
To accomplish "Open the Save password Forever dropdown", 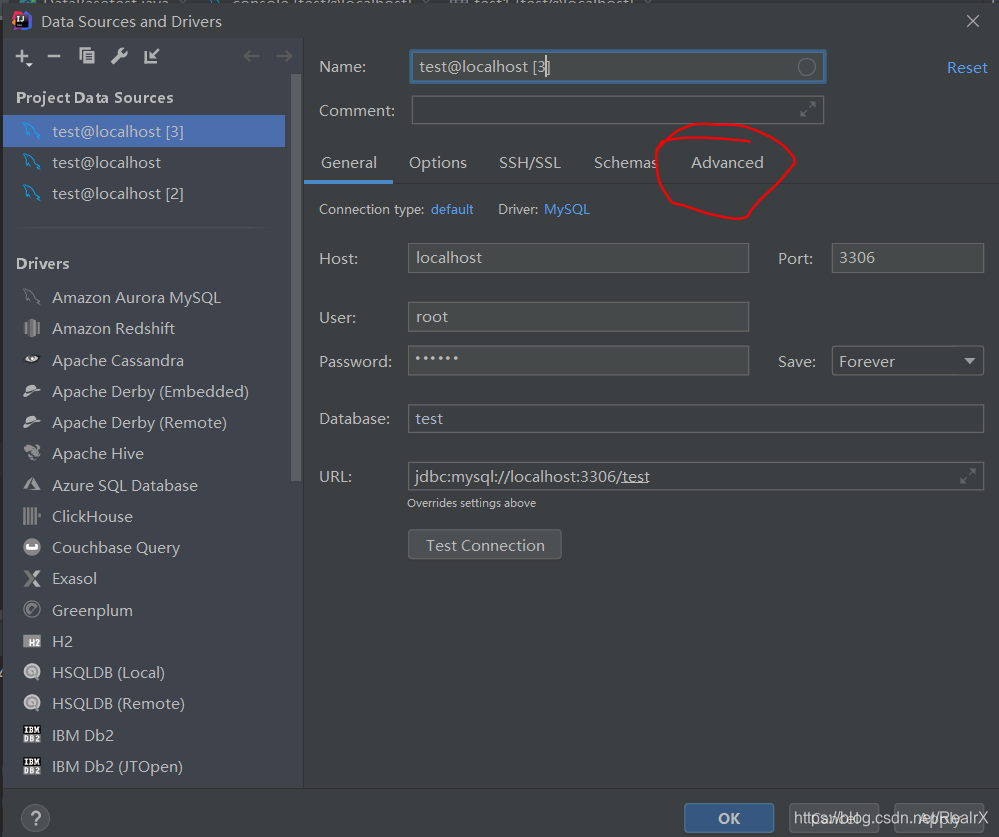I will pyautogui.click(x=907, y=361).
